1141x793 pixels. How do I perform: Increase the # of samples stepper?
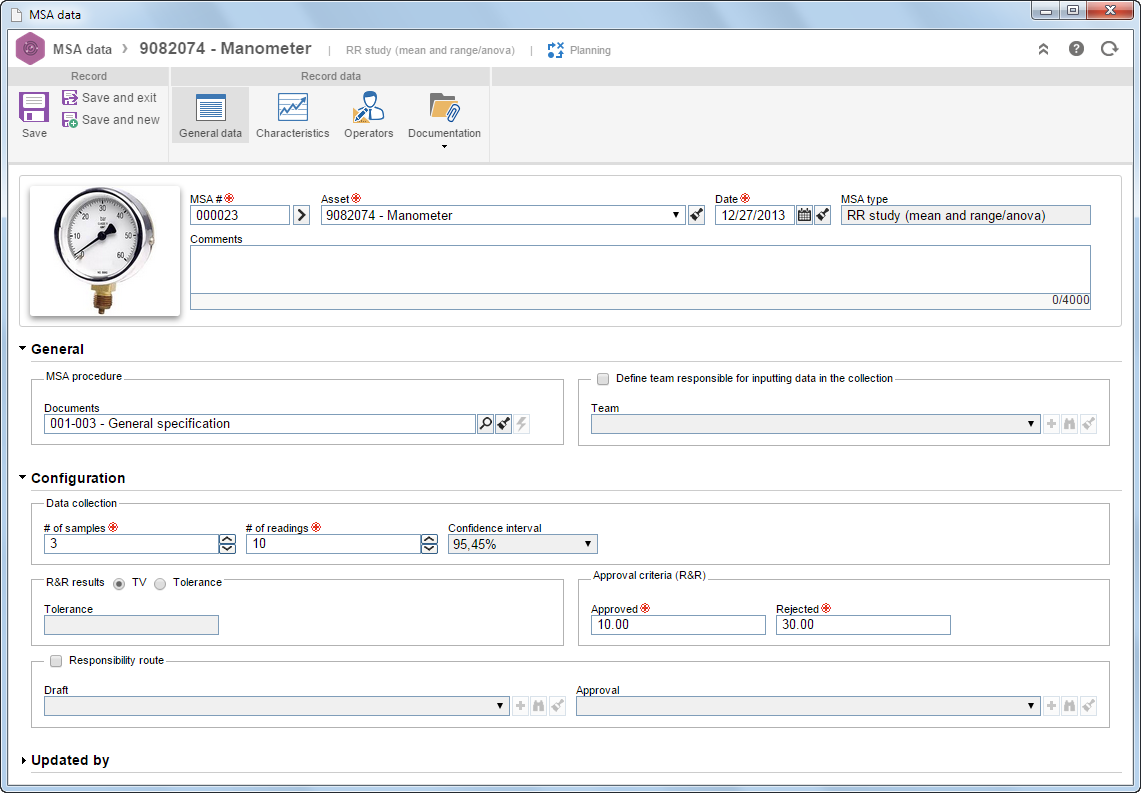coord(227,540)
